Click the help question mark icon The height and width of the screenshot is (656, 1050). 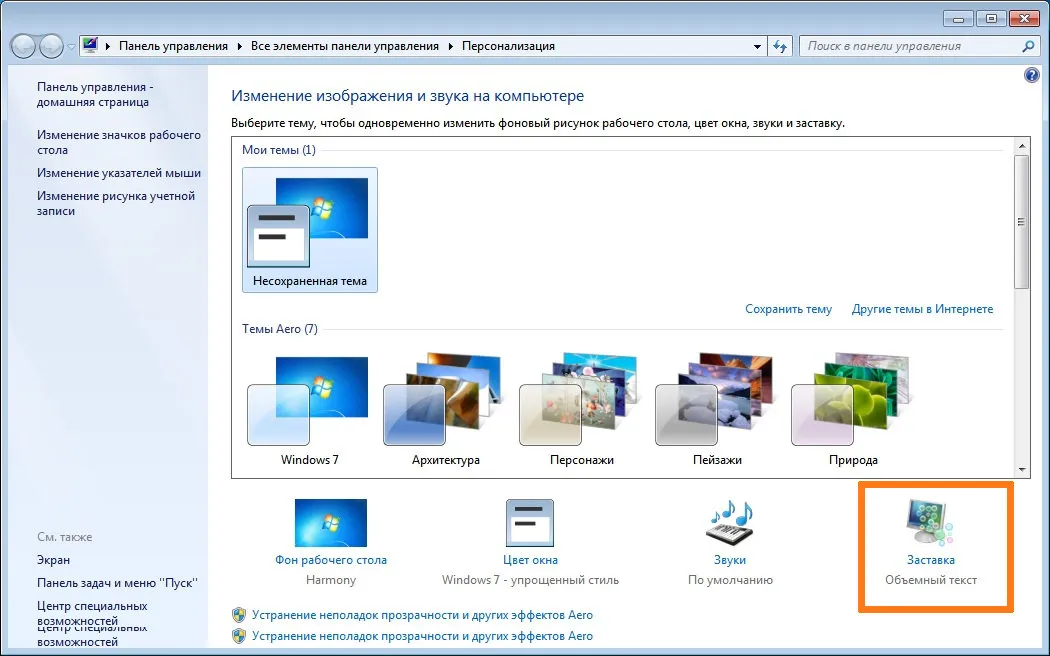[1031, 75]
